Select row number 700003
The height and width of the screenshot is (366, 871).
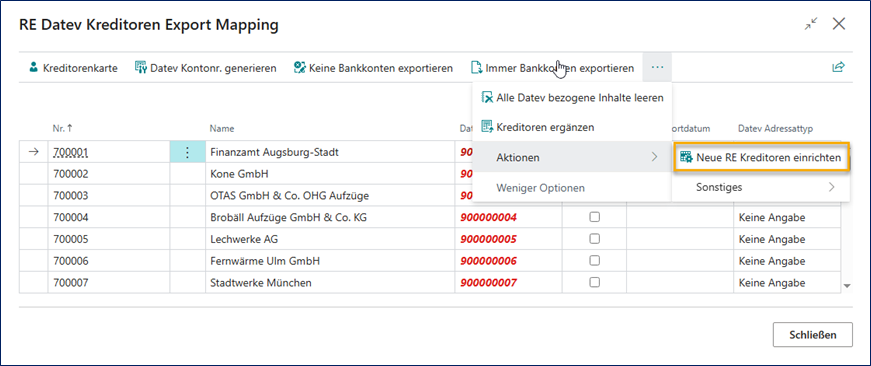coord(71,195)
